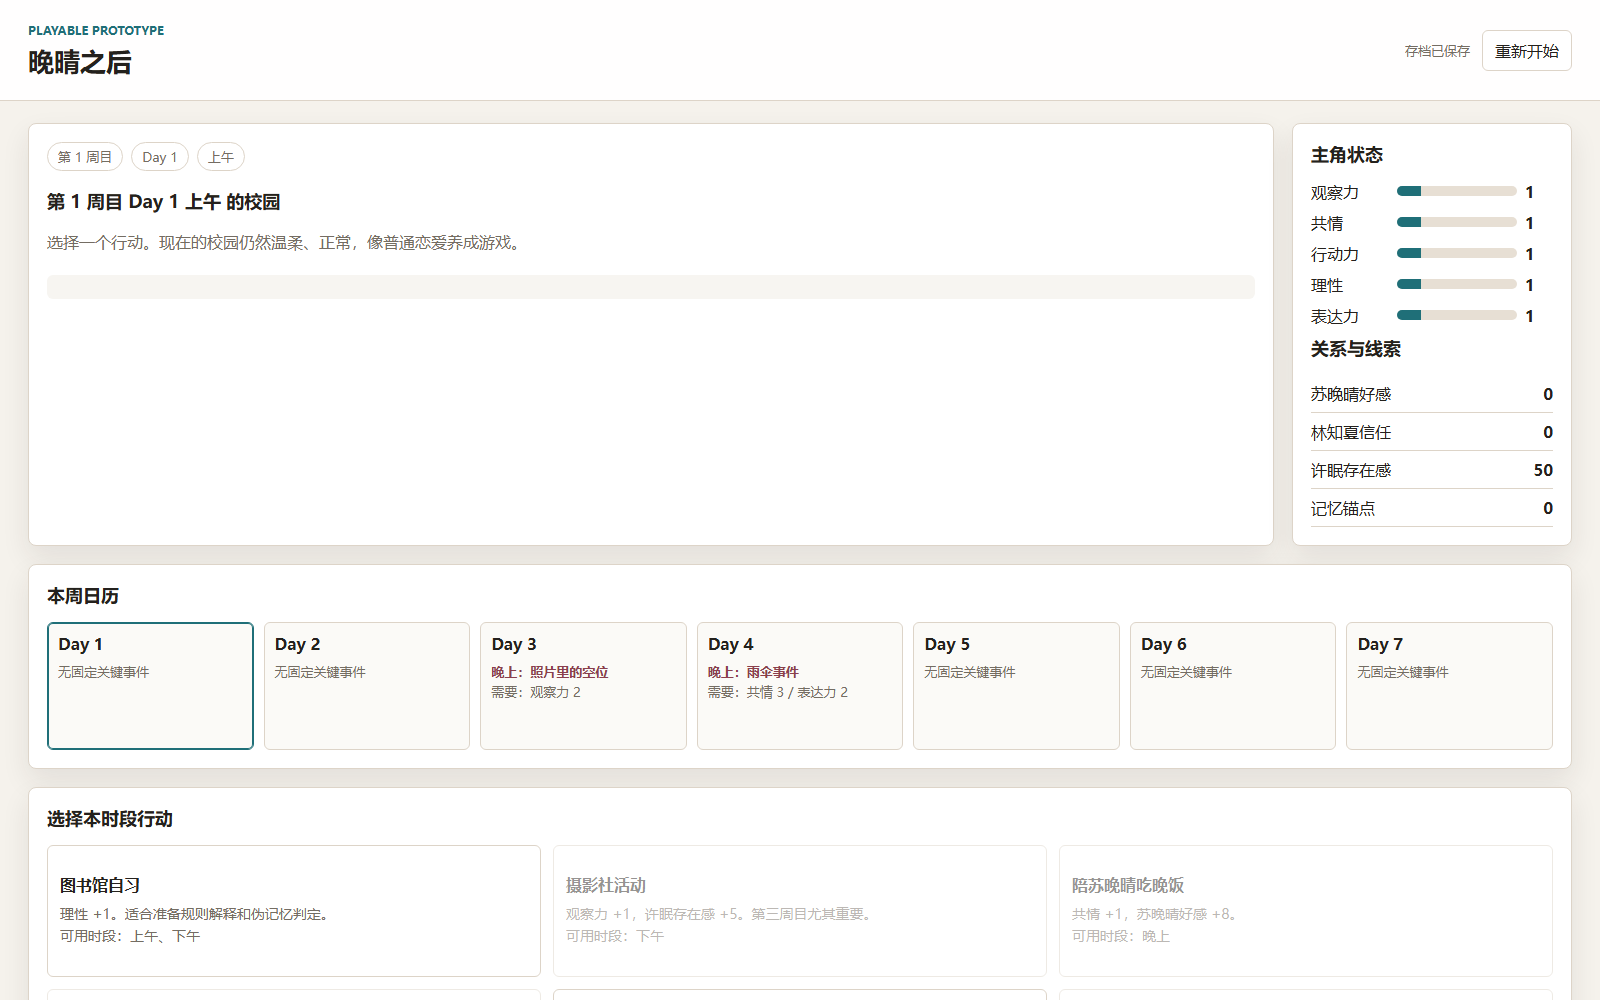Select the Day 6 calendar card
This screenshot has height=1000, width=1600.
1233,686
